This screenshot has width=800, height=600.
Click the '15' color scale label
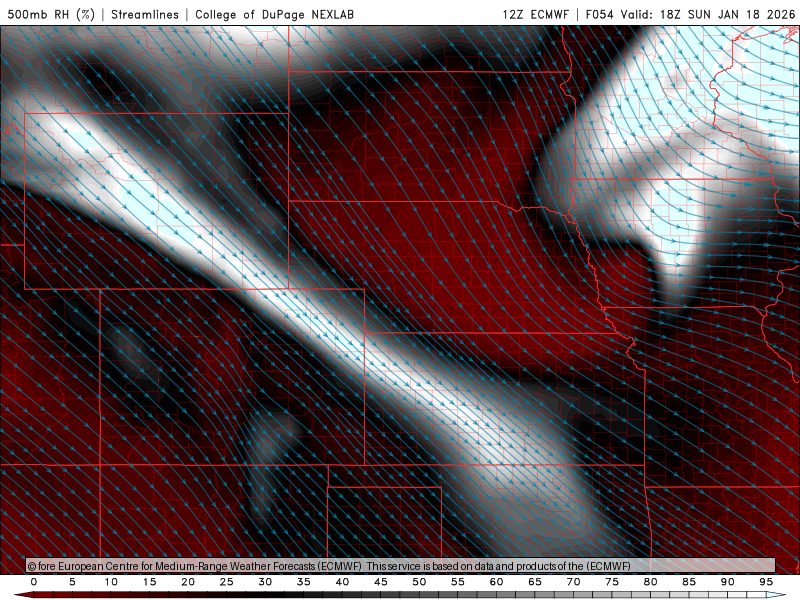click(149, 582)
